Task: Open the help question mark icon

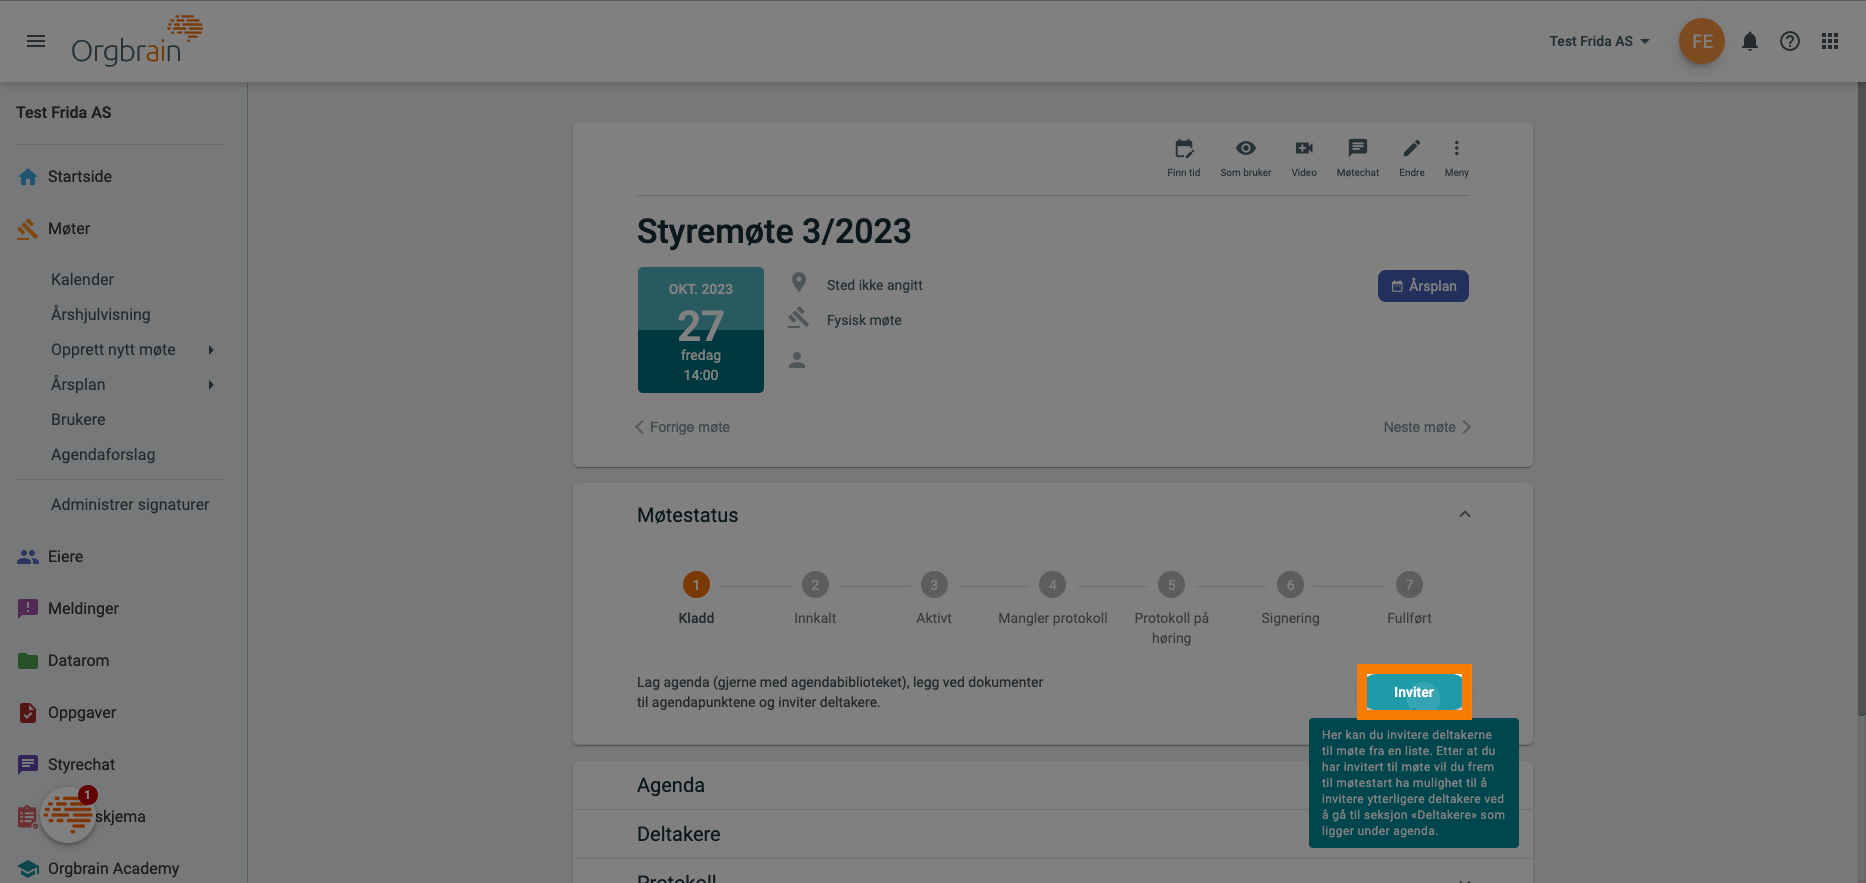Action: coord(1790,41)
